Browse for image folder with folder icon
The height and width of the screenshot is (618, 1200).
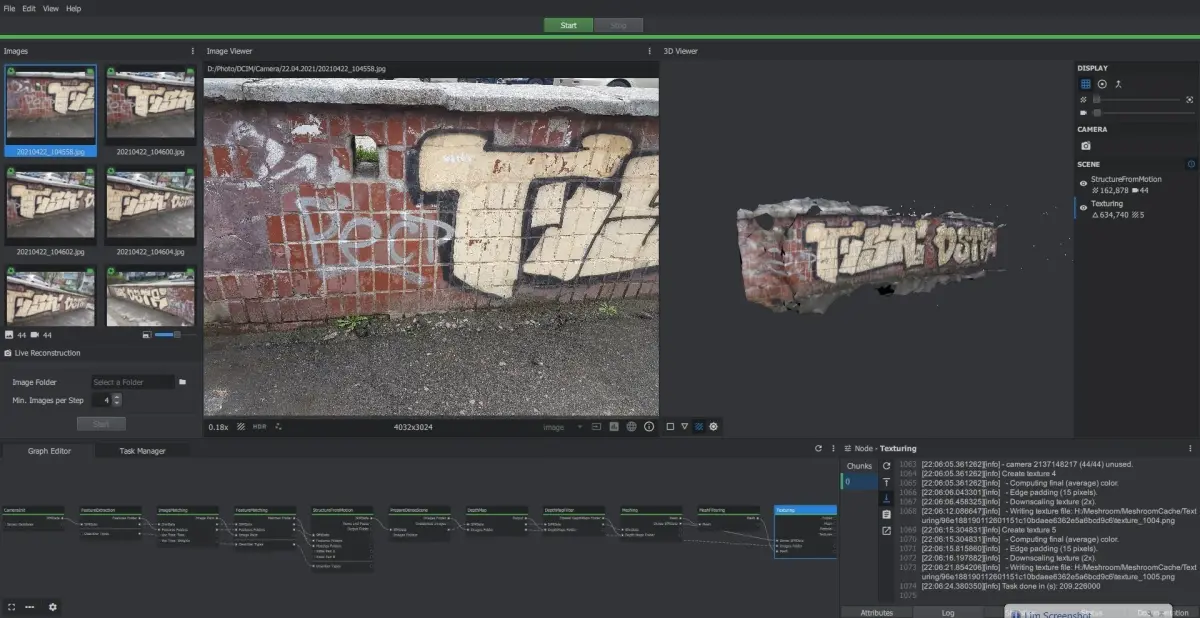(183, 382)
